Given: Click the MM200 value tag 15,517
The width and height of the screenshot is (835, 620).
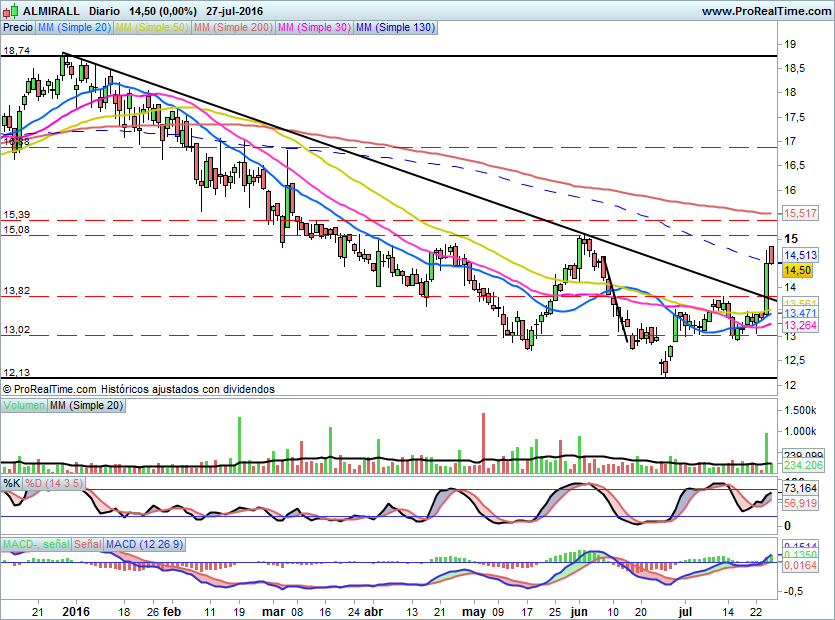Looking at the screenshot, I should (800, 213).
